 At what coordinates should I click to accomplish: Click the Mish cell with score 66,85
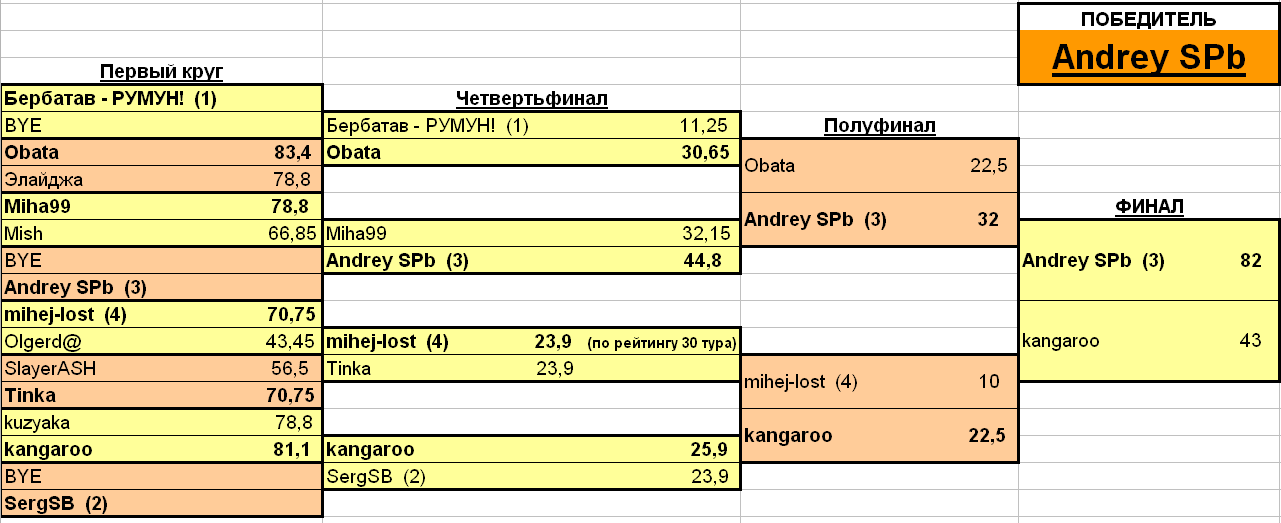tap(161, 234)
